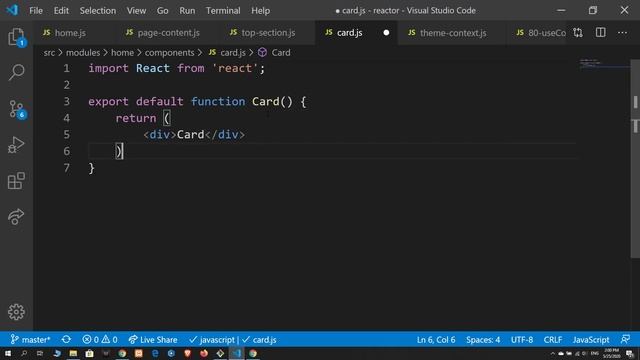Expand the modules breadcrumb
This screenshot has width=640, height=360.
tap(83, 53)
